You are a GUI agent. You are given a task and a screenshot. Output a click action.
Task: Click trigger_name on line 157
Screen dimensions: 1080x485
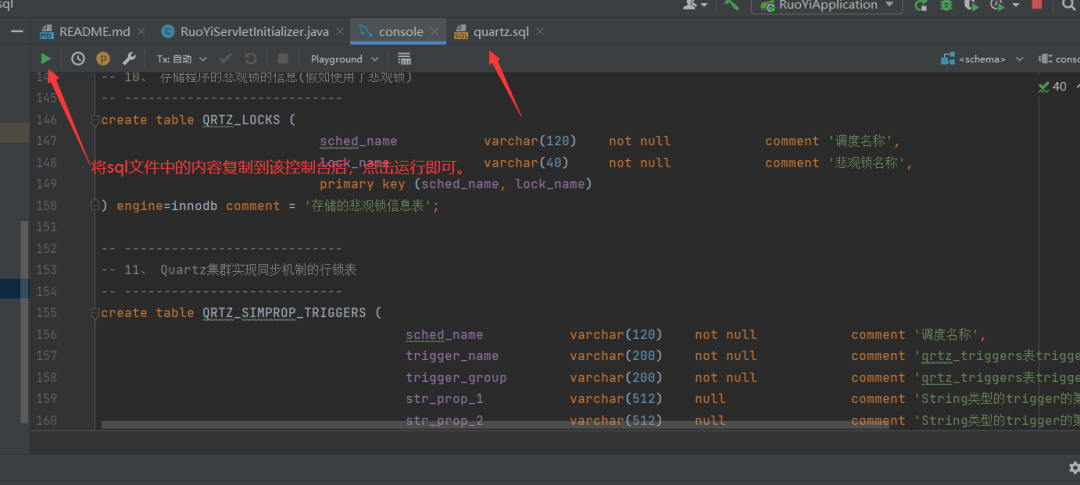tap(453, 355)
